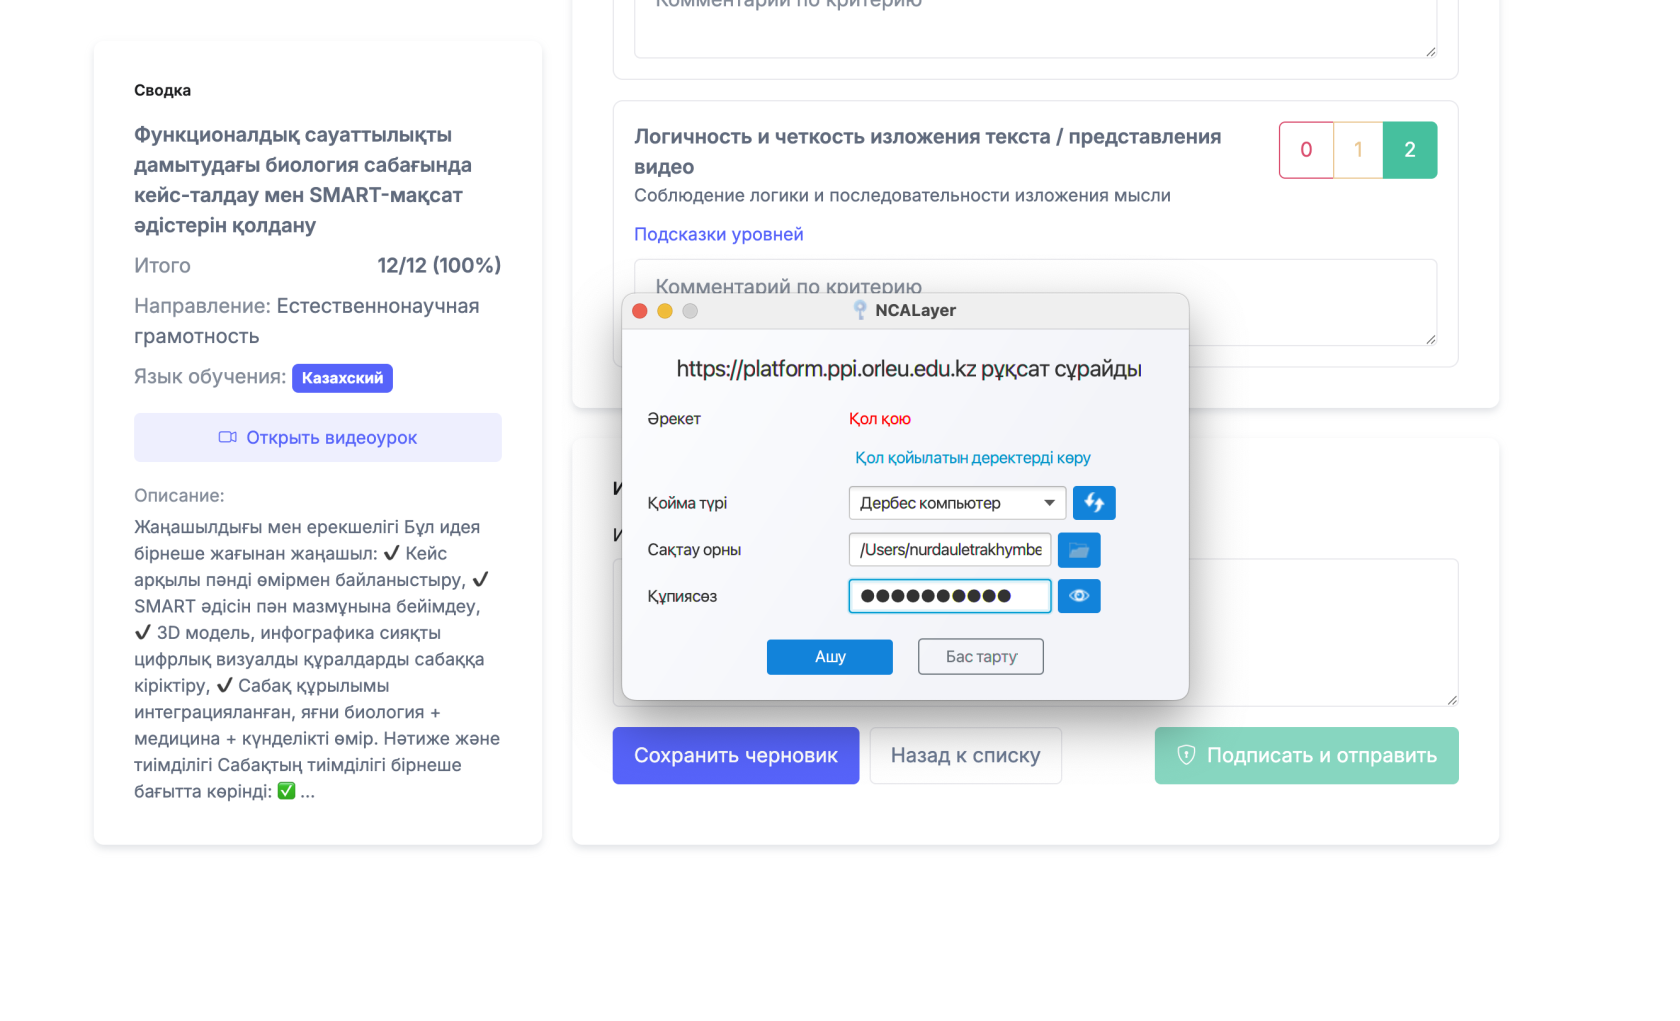Click the shield icon on Подписать и отправить
Image resolution: width=1680 pixels, height=1021 pixels.
[x=1187, y=756]
